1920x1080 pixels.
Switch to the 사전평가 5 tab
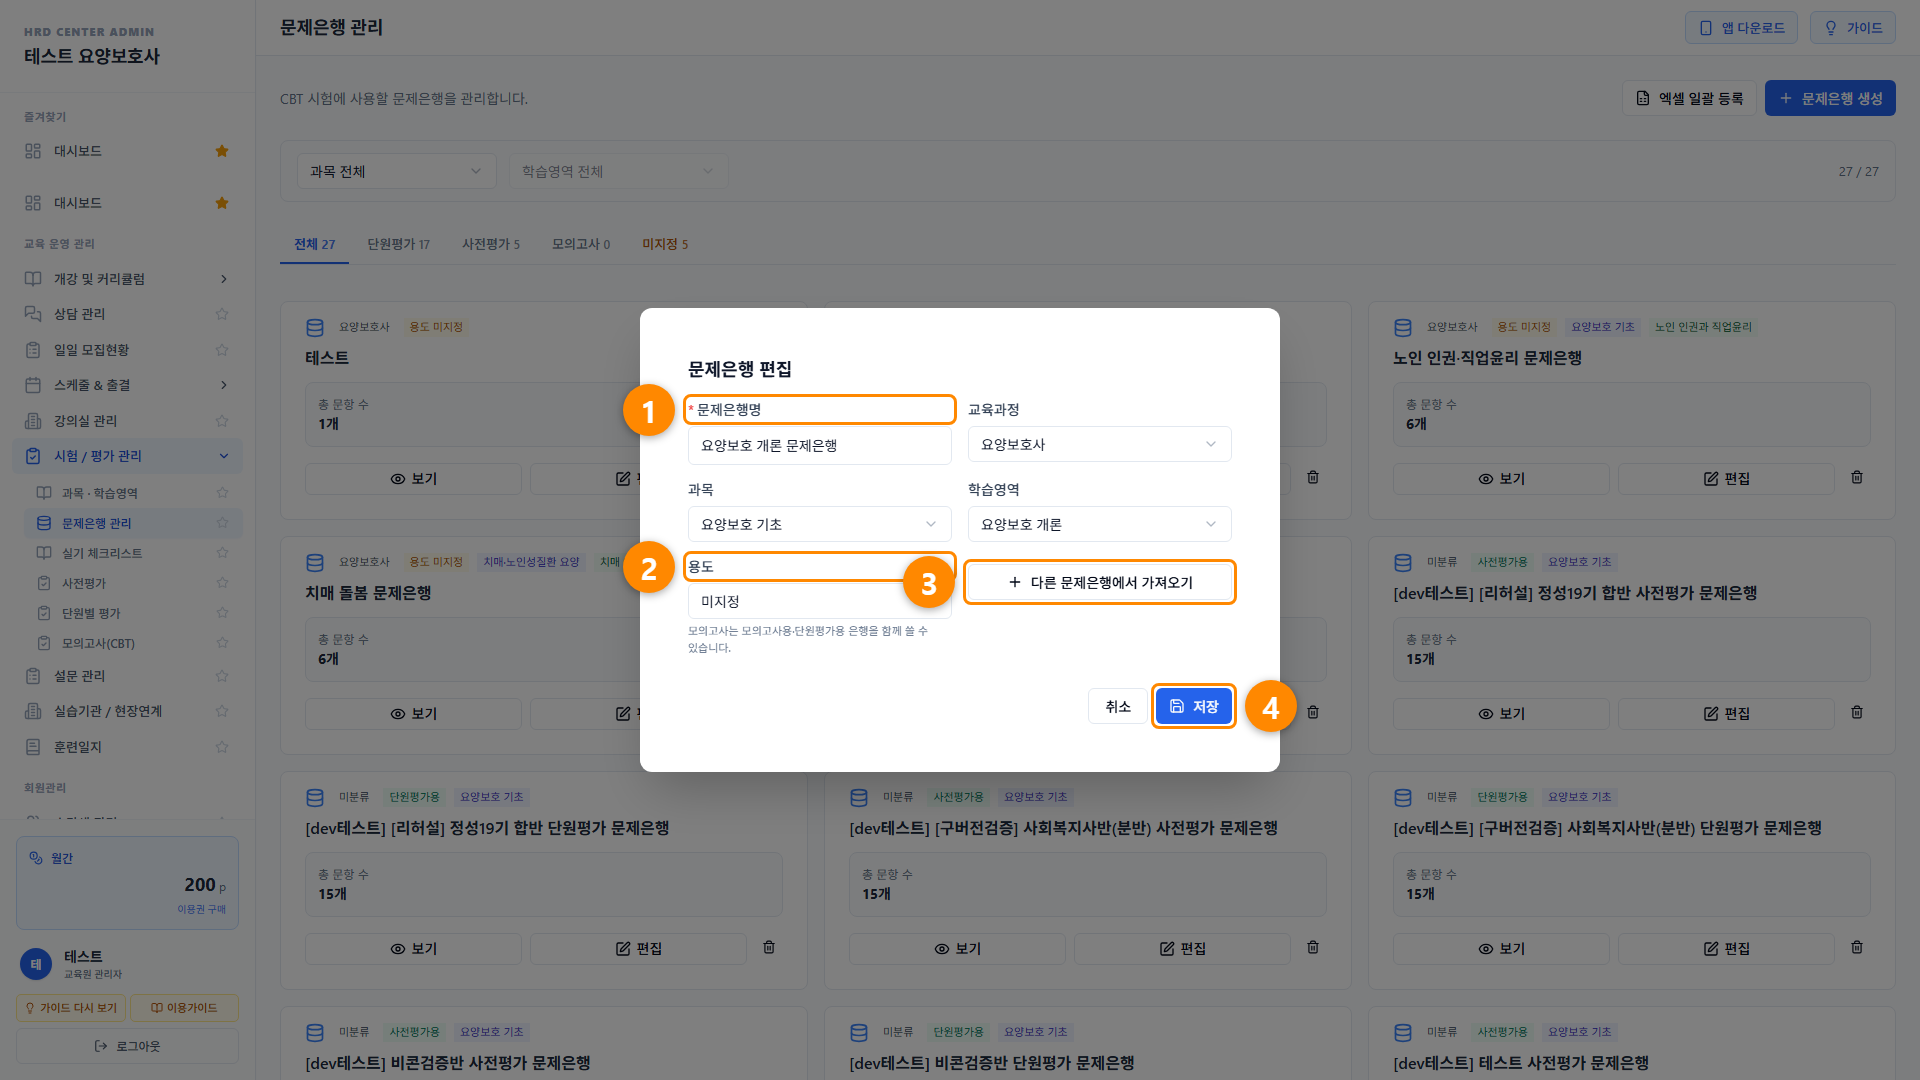[491, 244]
